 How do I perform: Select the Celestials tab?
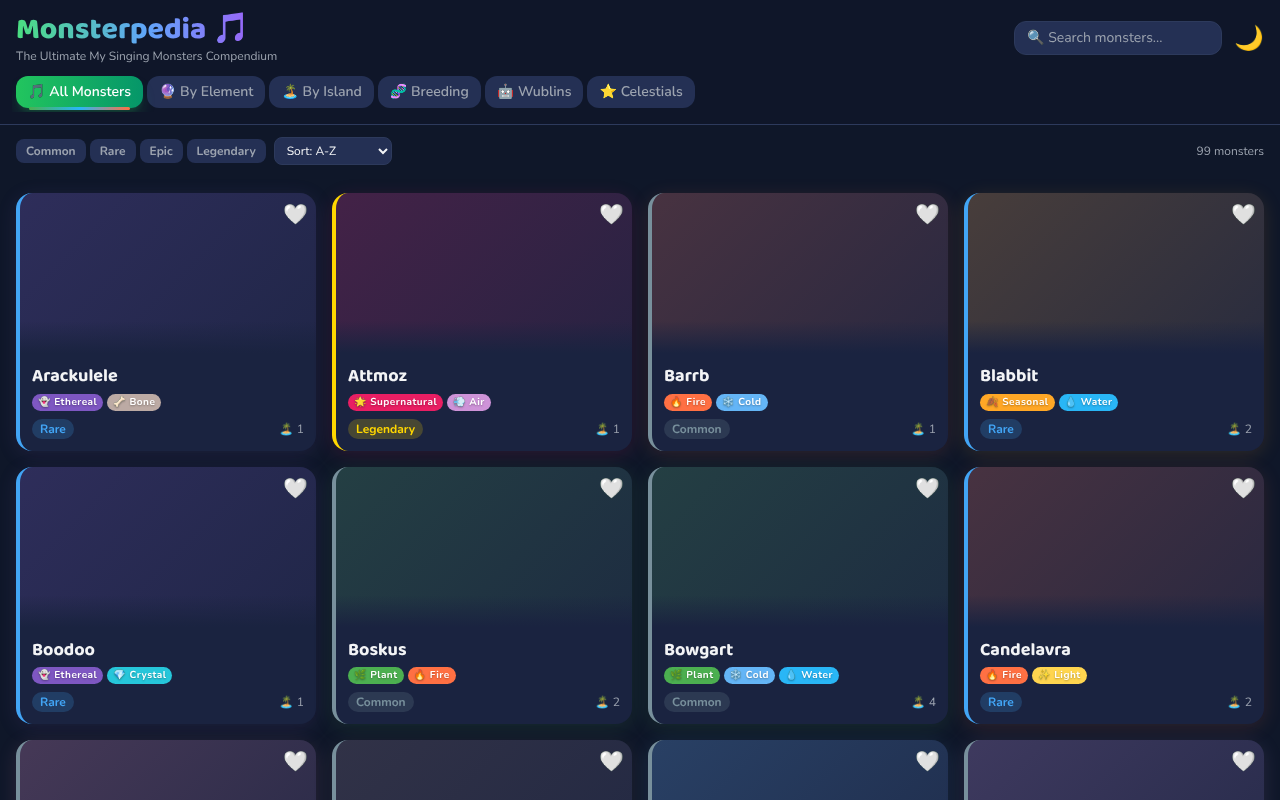click(641, 92)
